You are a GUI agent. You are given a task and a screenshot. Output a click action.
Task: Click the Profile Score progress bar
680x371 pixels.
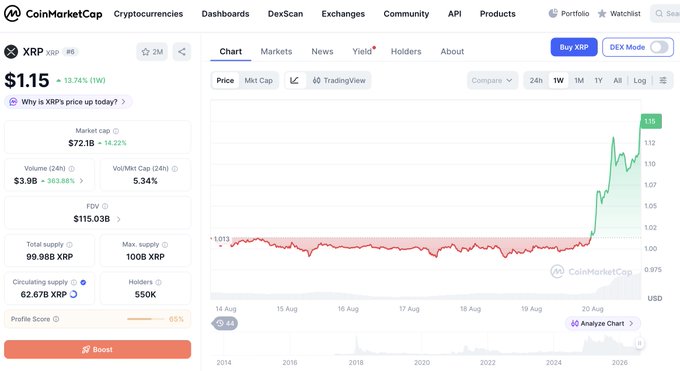tap(146, 319)
